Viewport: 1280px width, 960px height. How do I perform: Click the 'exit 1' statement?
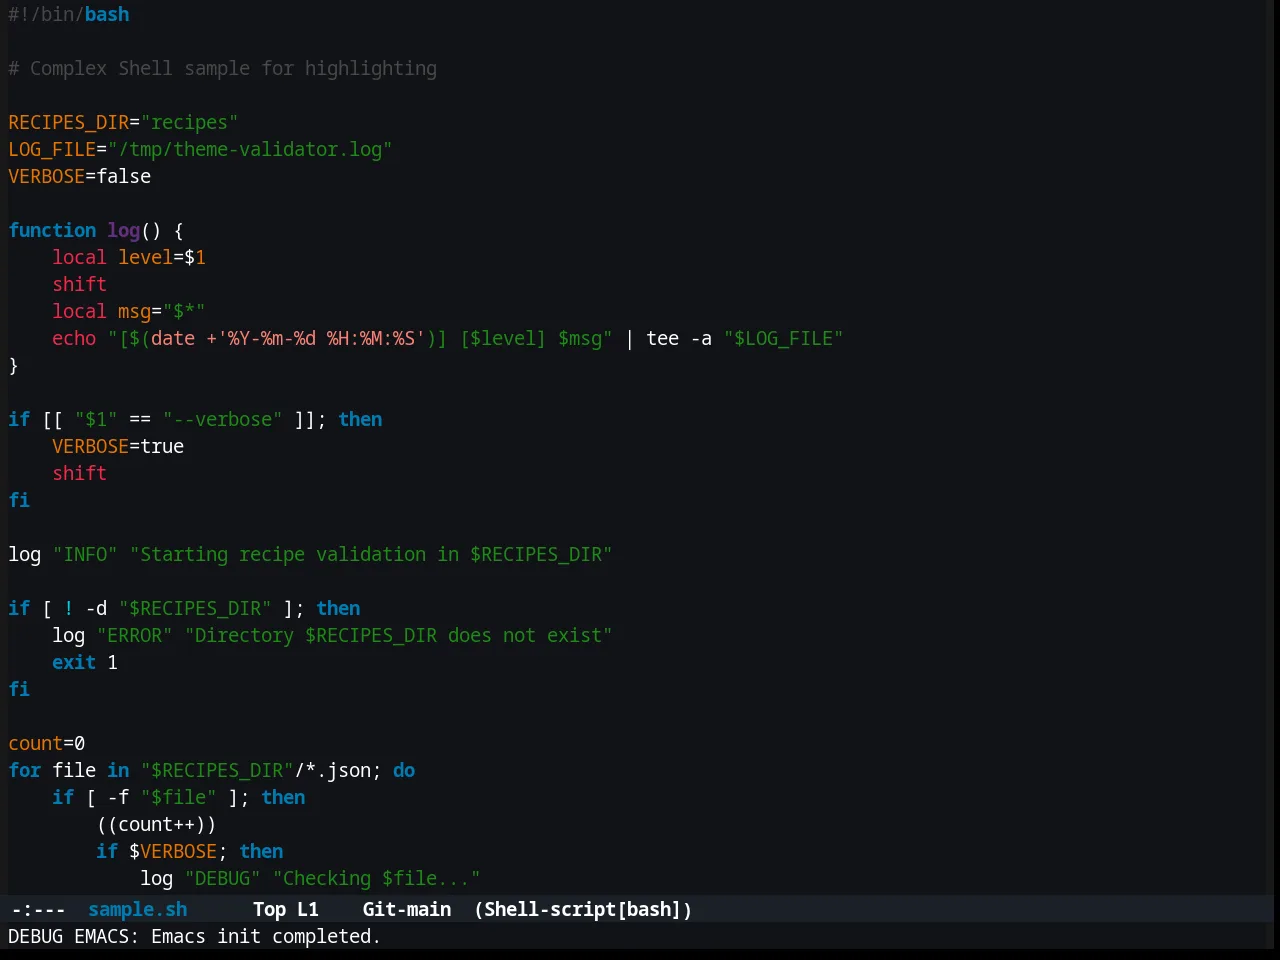(85, 662)
